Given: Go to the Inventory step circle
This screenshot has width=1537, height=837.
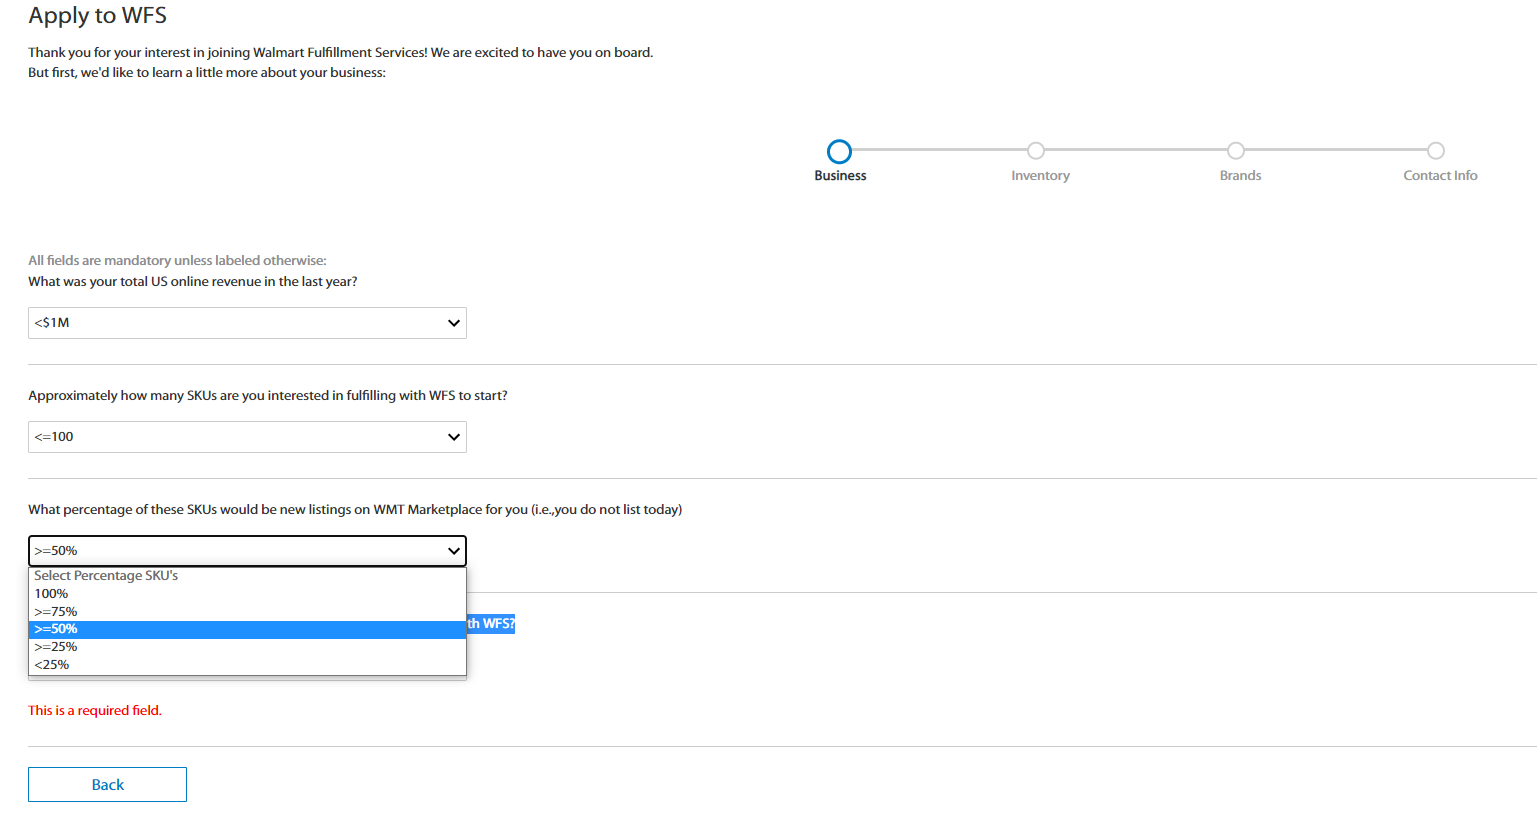Looking at the screenshot, I should click(1036, 150).
